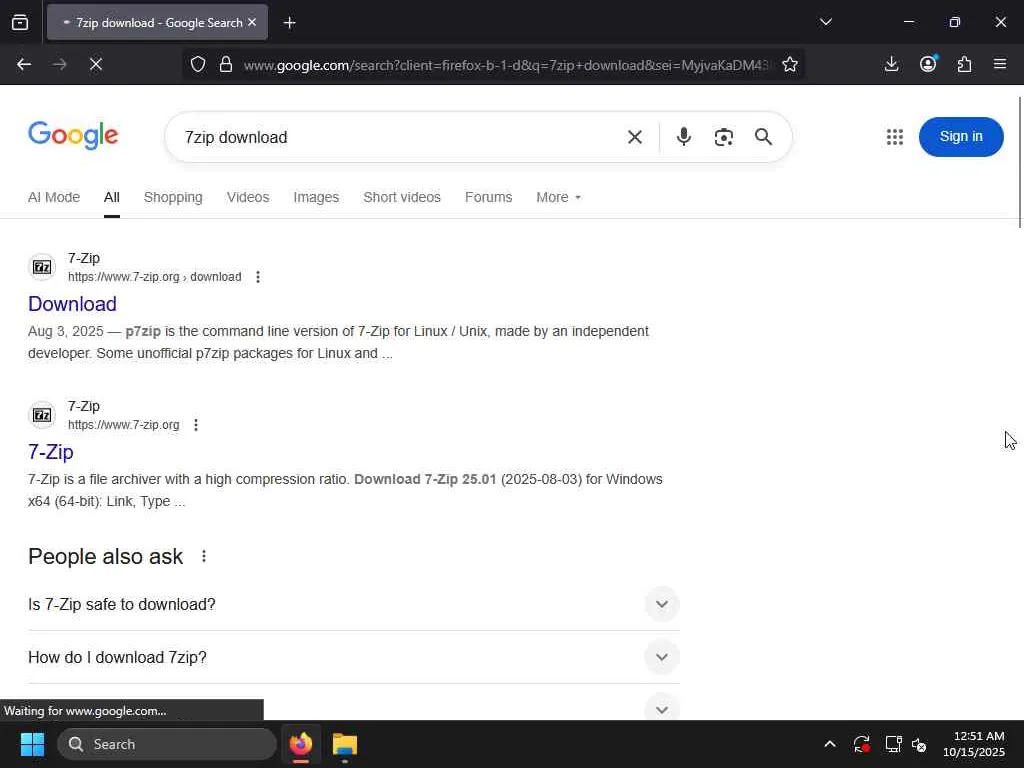Search by voice microphone
This screenshot has width=1024, height=768.
coord(684,136)
